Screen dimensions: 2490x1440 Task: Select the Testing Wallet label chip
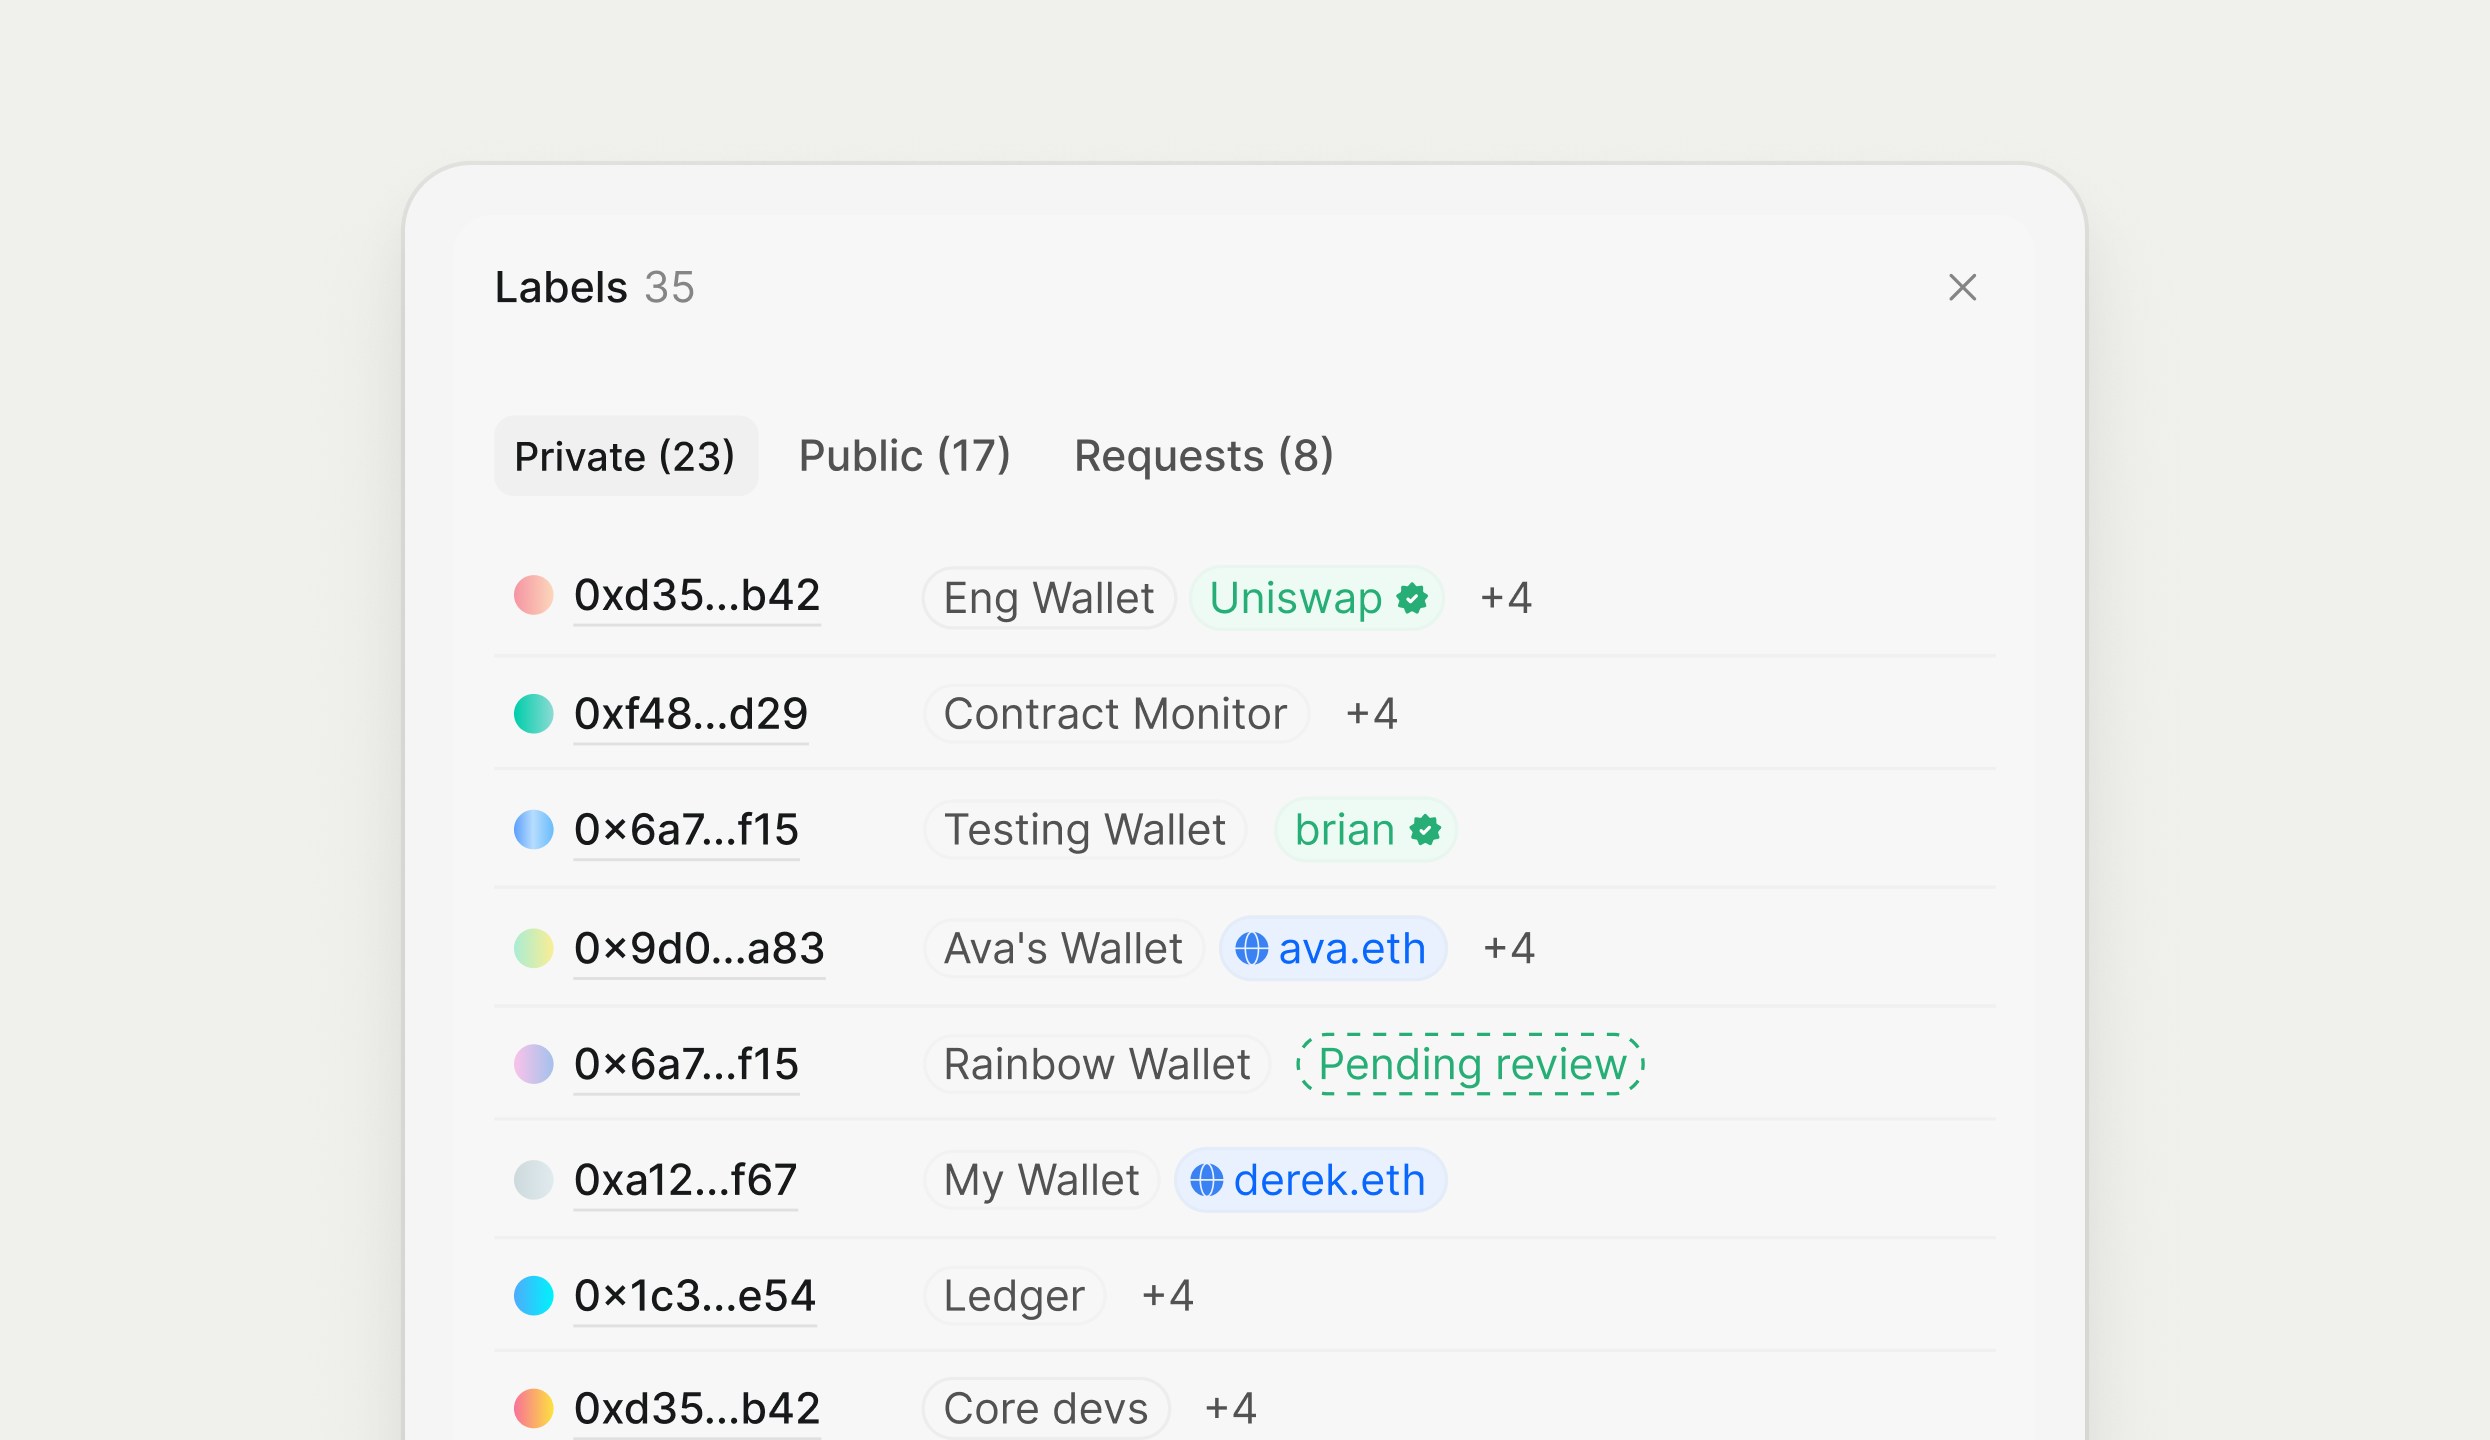point(1084,830)
